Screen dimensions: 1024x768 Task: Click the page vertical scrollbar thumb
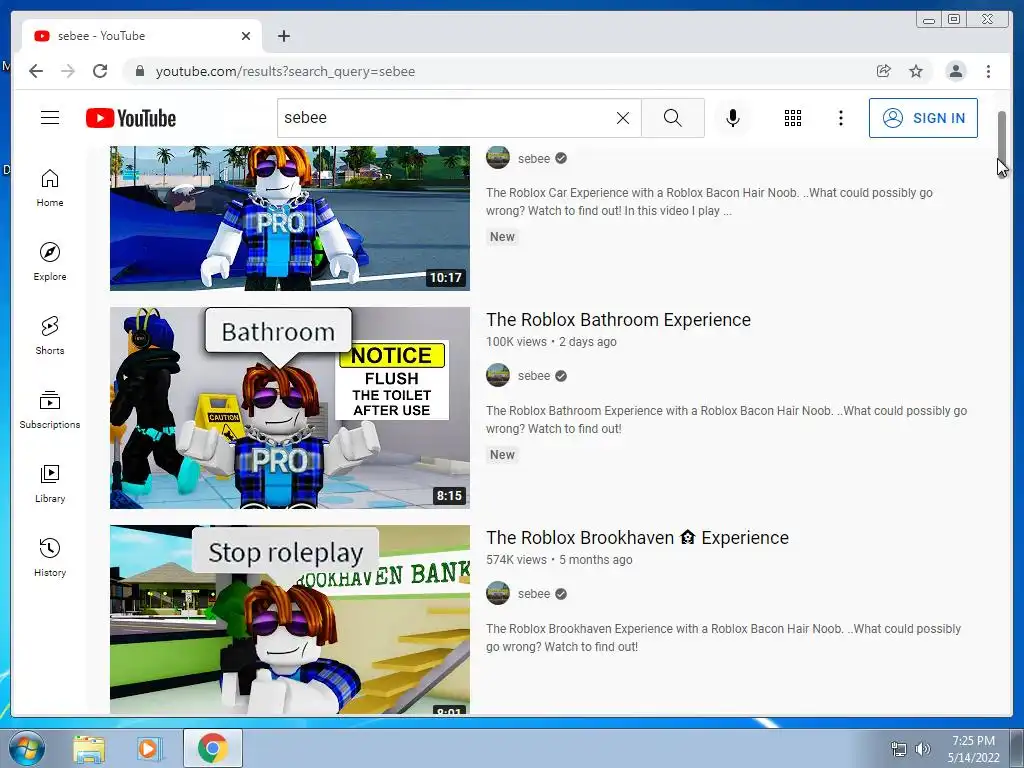(x=1002, y=142)
